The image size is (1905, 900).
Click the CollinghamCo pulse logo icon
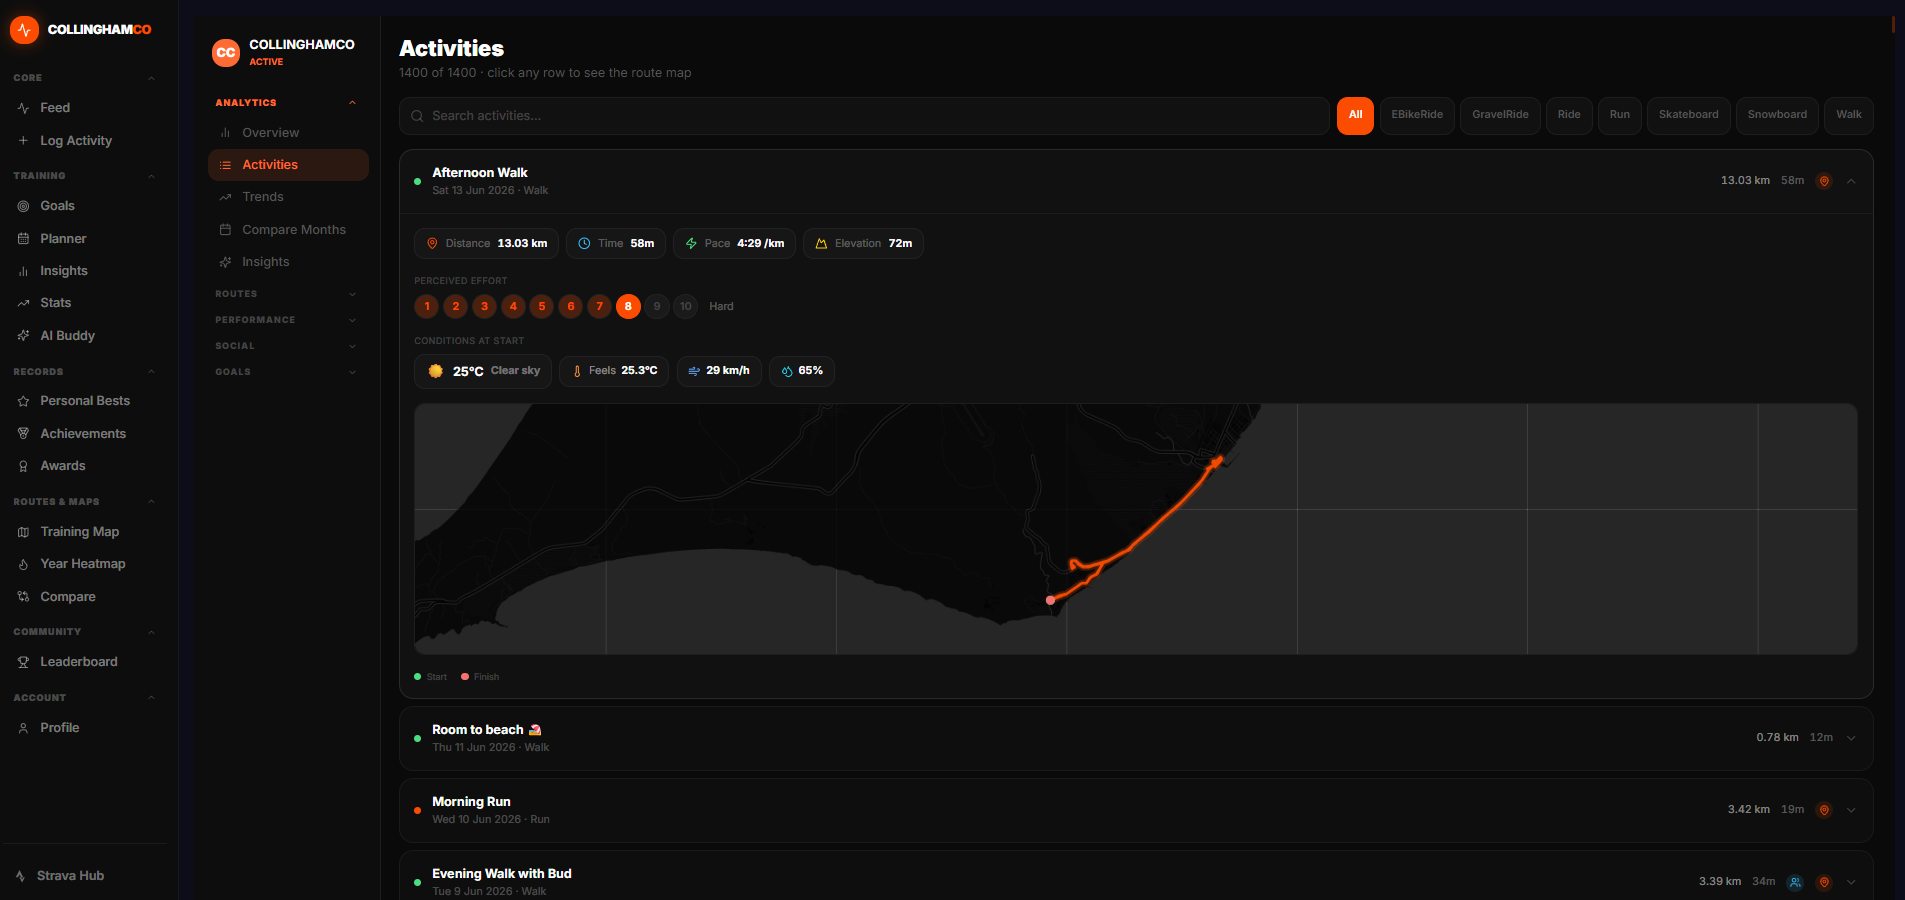[x=24, y=30]
